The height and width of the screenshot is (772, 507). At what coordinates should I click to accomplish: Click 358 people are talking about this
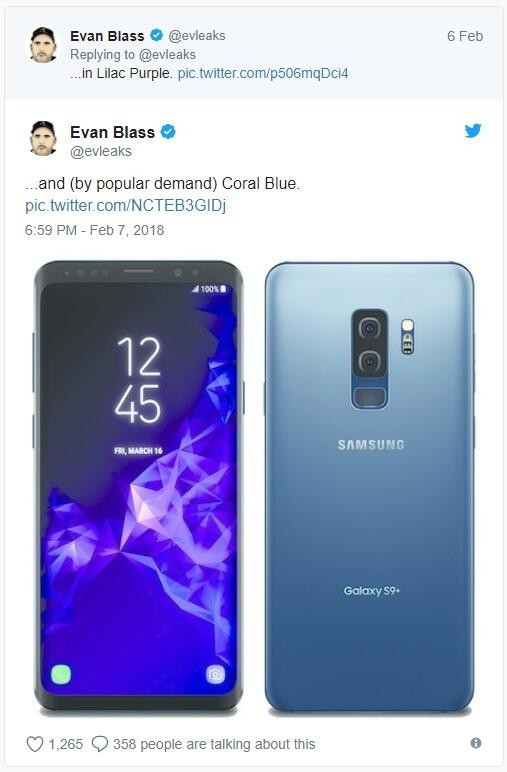(x=214, y=744)
